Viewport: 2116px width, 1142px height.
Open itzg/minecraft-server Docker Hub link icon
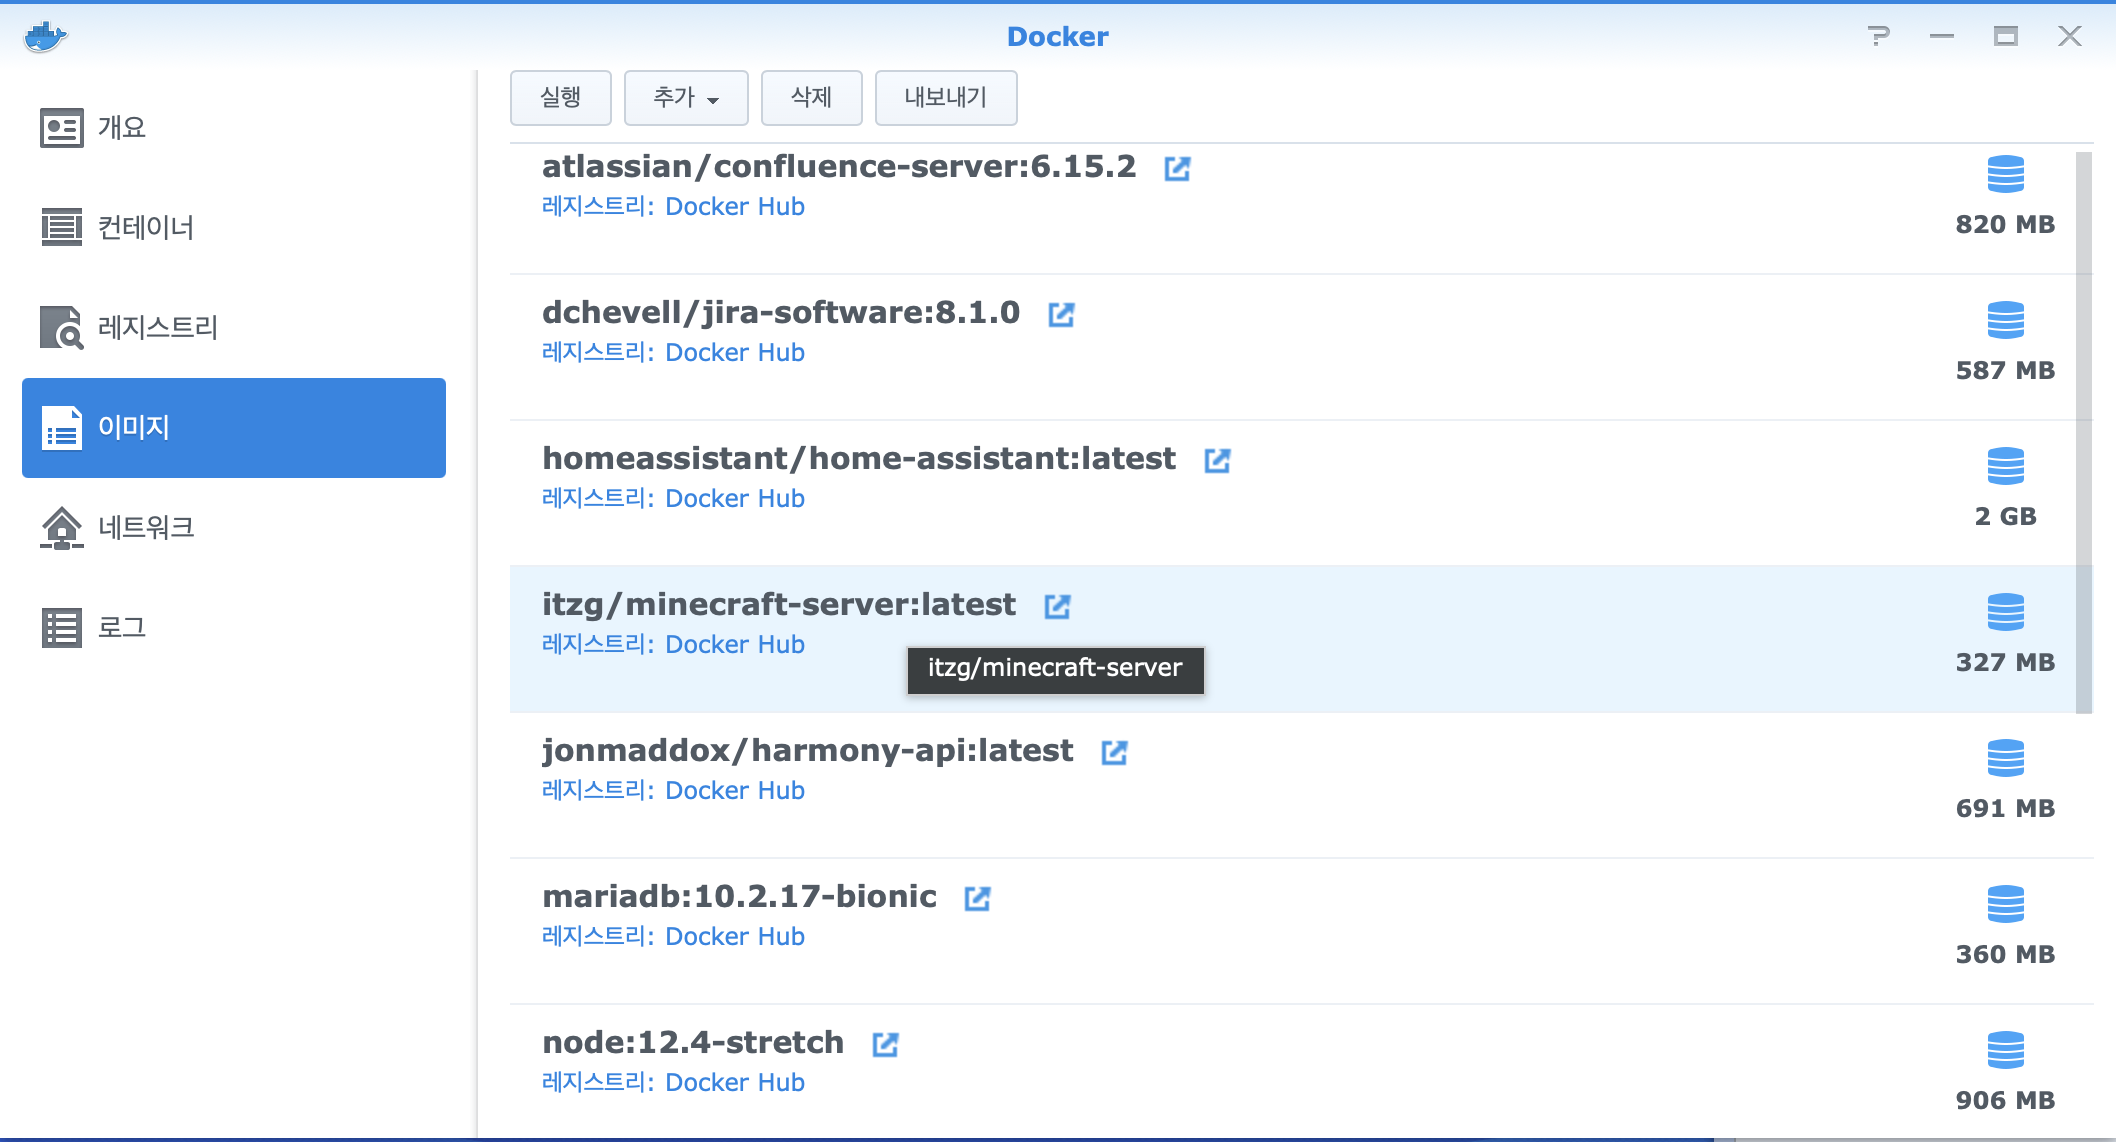click(x=1057, y=606)
